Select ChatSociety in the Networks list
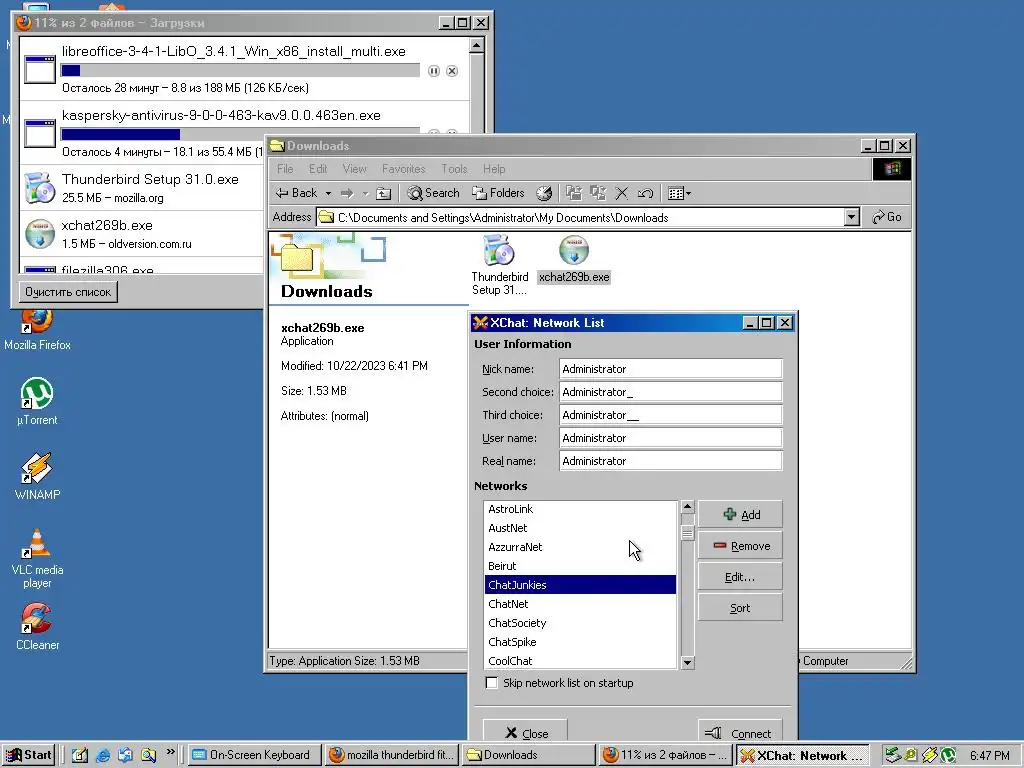The width and height of the screenshot is (1024, 768). pos(581,623)
